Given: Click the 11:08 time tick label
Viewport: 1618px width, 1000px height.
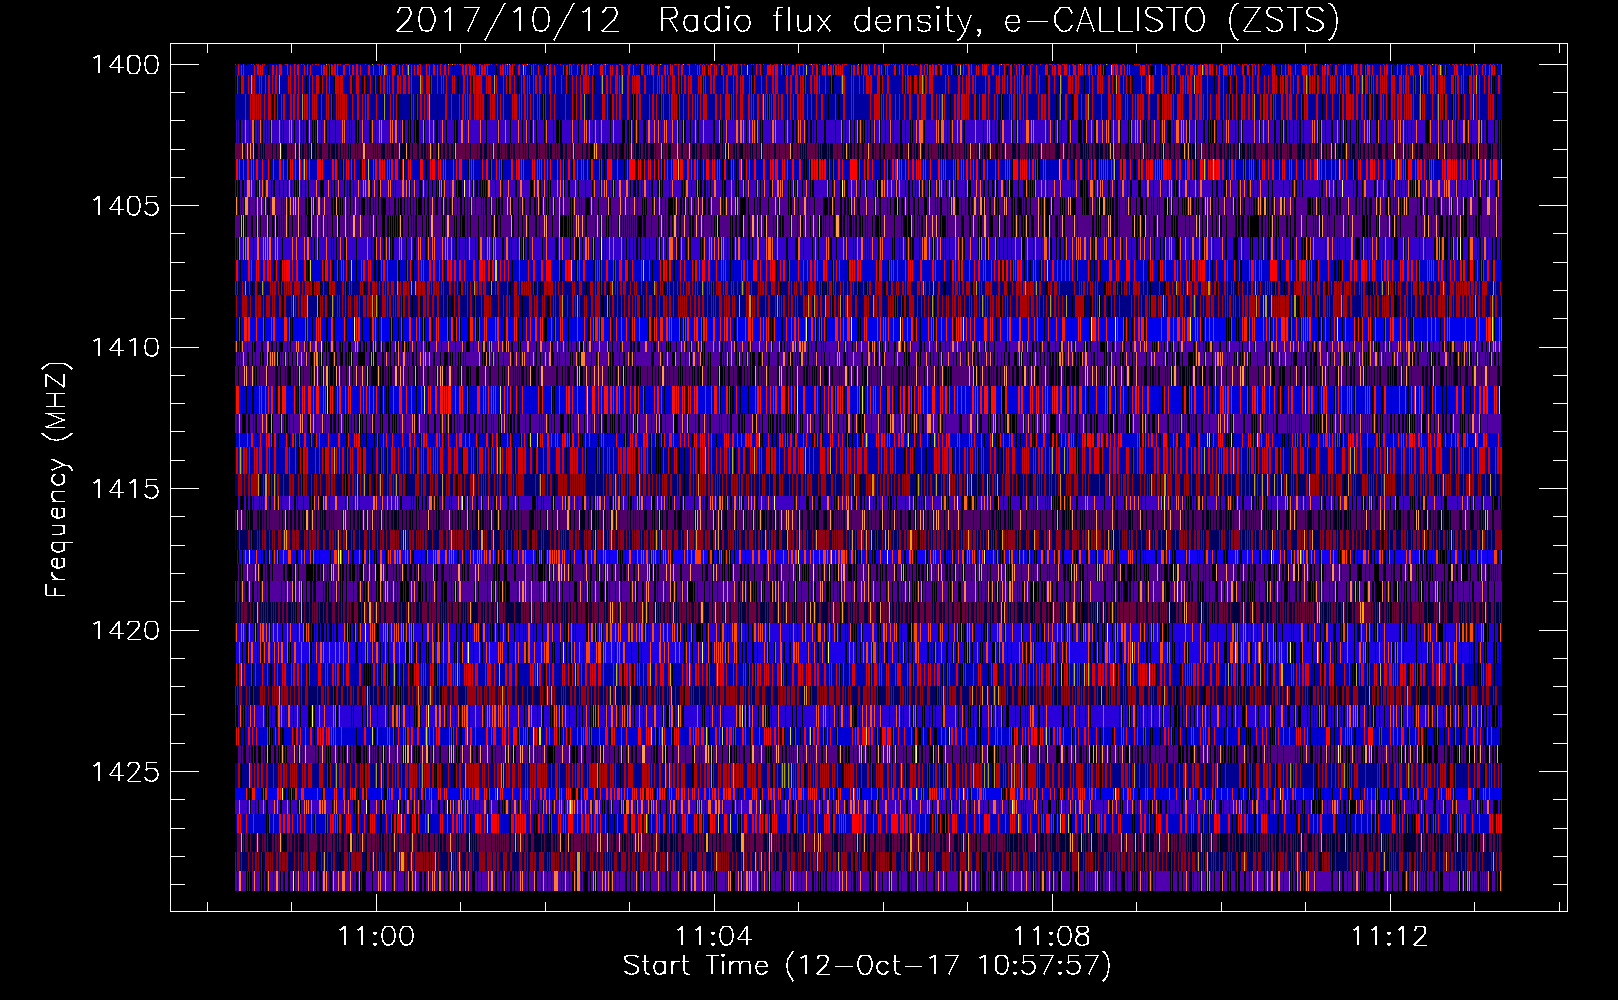Looking at the screenshot, I should tap(1052, 937).
